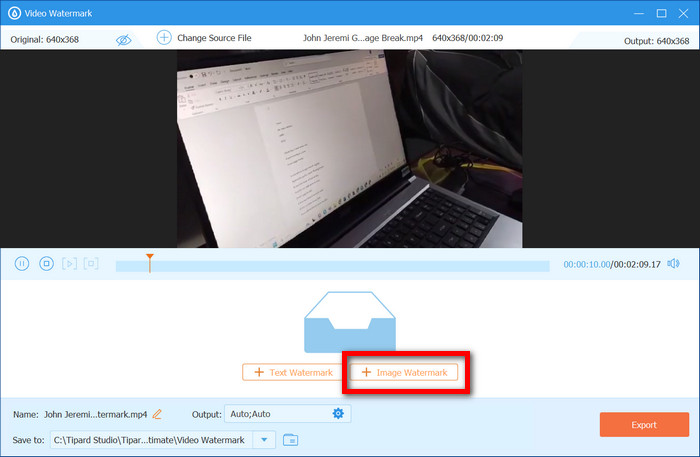Click the set start point bracket icon
Screen dimensions: 700x457
69,264
